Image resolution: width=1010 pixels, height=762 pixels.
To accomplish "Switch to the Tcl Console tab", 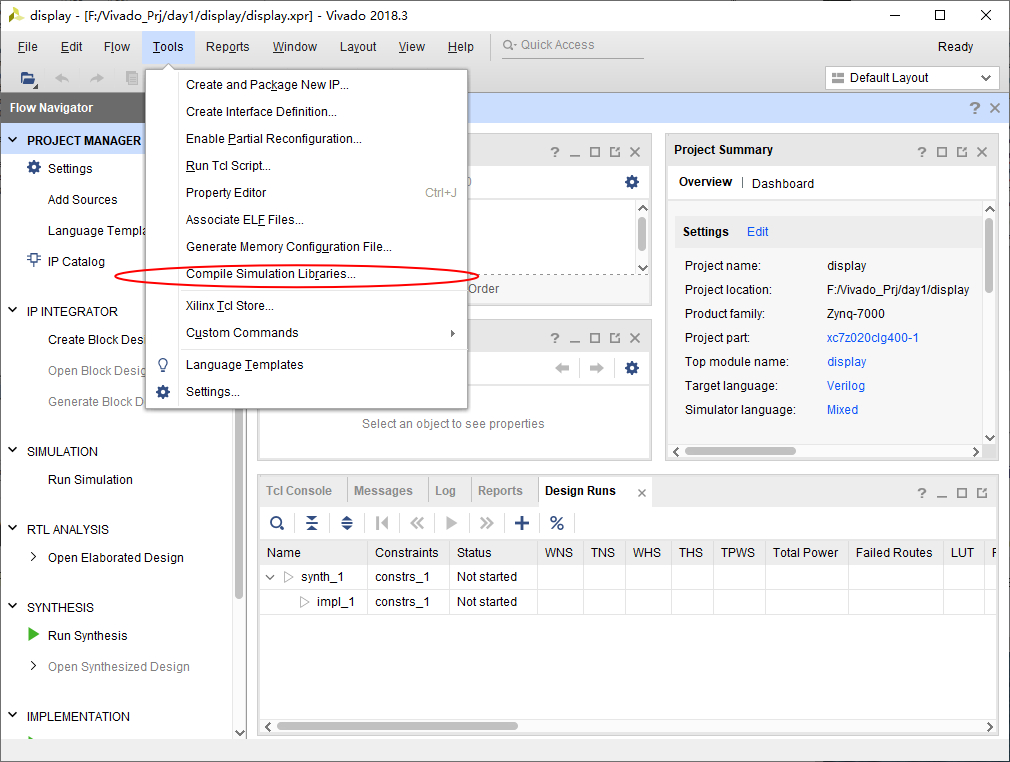I will (299, 491).
